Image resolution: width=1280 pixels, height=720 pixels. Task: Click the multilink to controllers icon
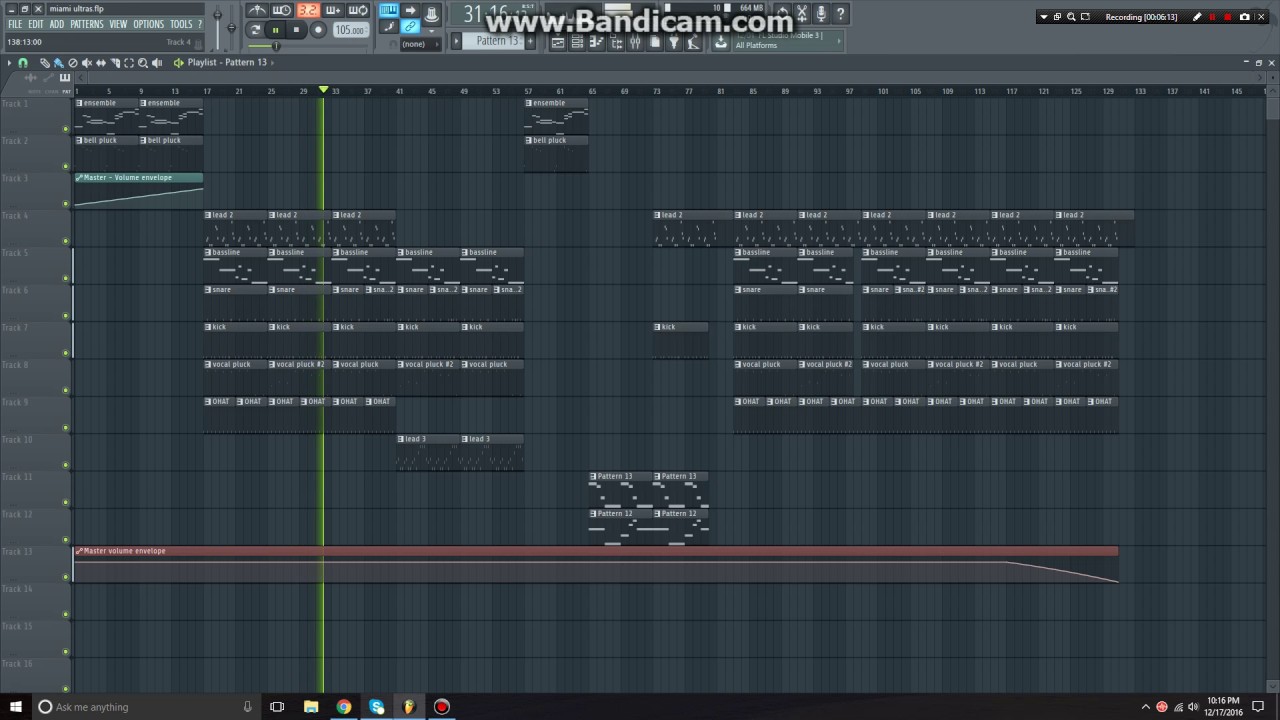(410, 25)
